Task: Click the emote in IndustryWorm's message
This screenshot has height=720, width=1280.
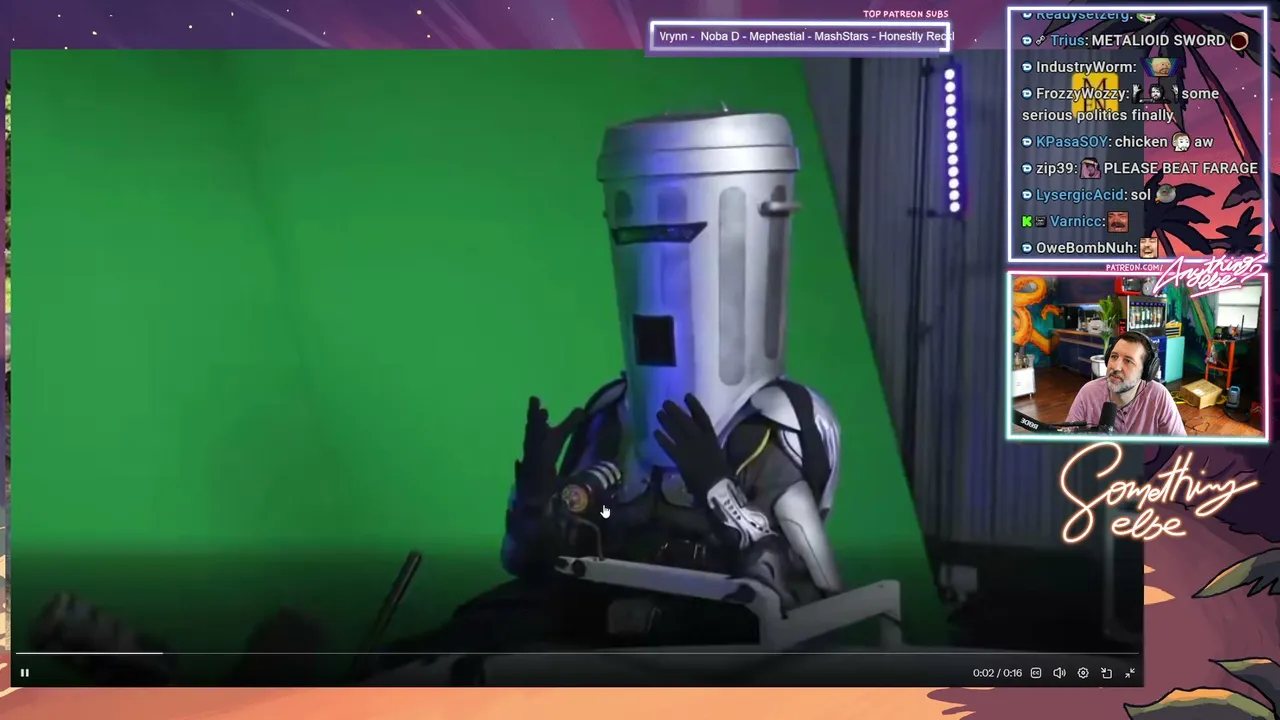Action: pyautogui.click(x=1160, y=67)
